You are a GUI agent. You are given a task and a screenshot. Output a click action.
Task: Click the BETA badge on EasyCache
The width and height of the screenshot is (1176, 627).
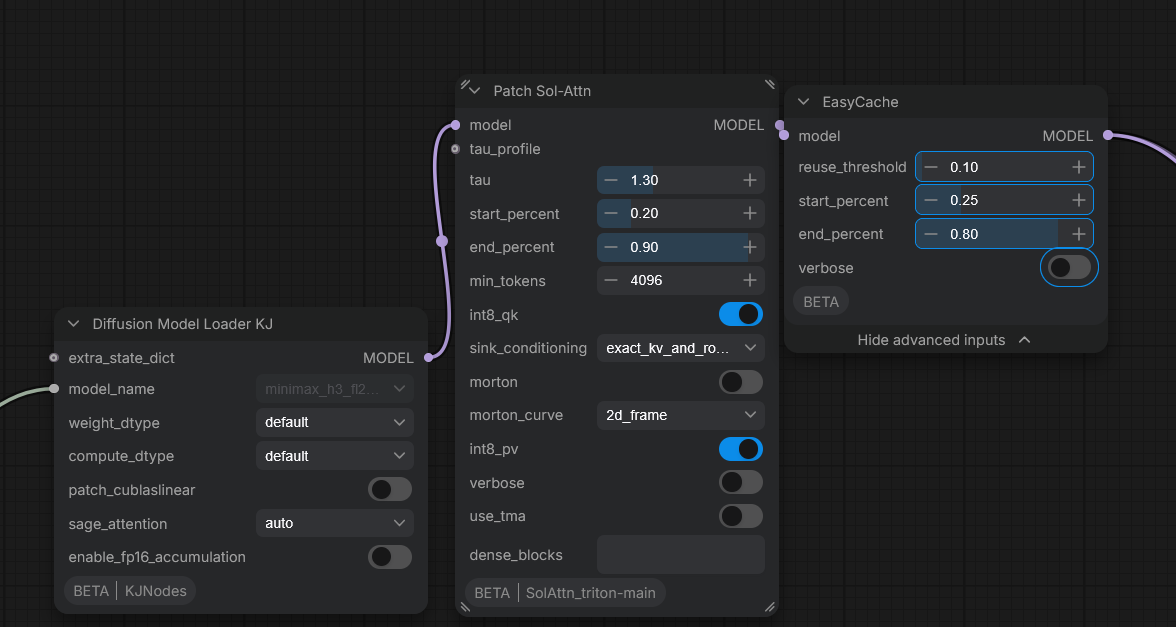click(821, 302)
